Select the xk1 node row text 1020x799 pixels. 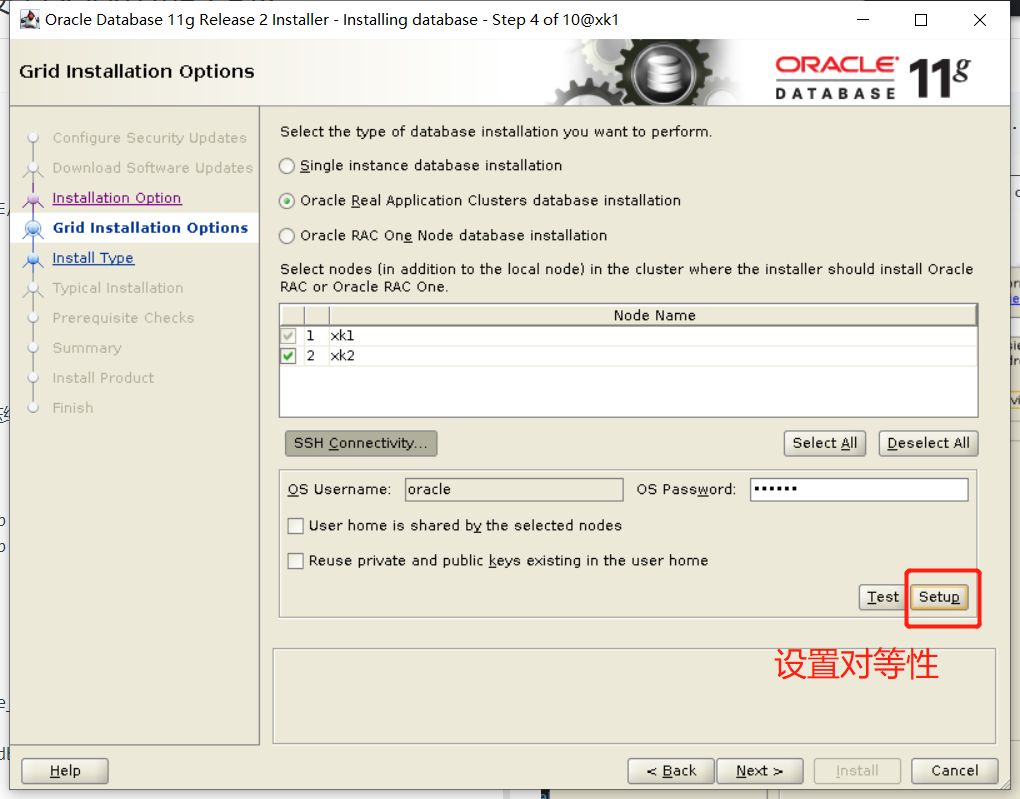(x=342, y=336)
